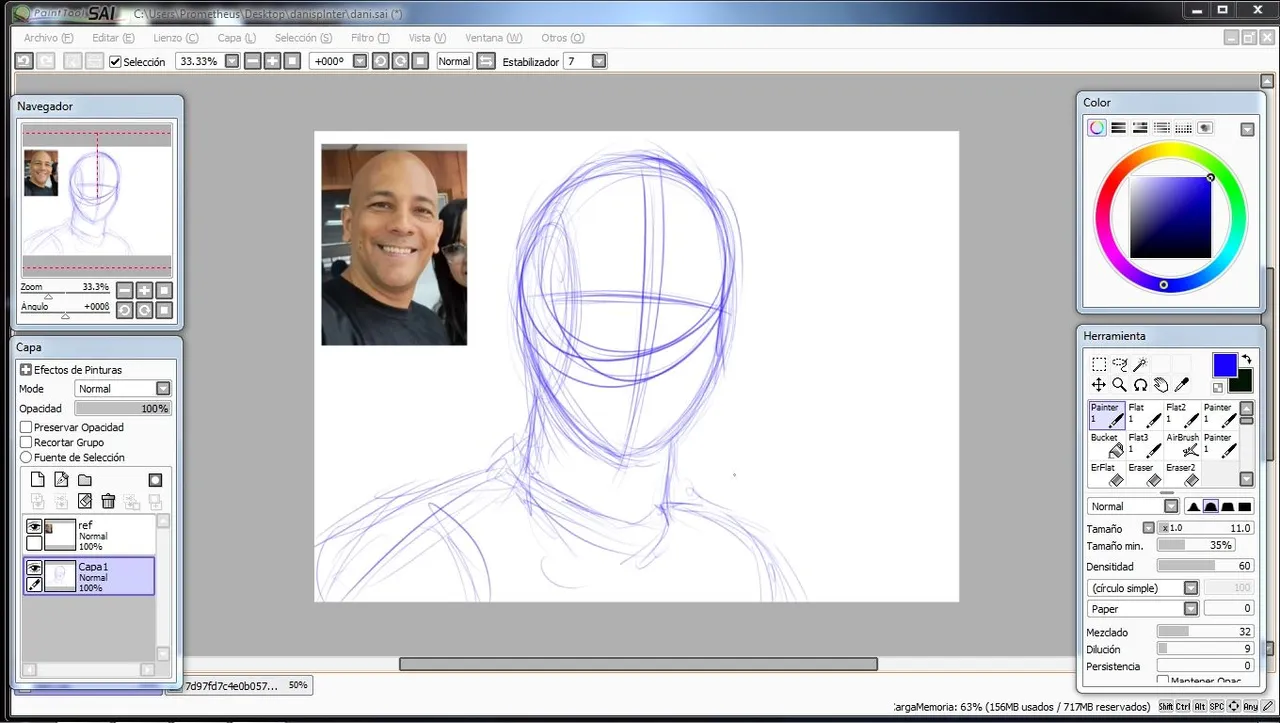Choose the Bucket fill tool
The width and height of the screenshot is (1280, 723).
coord(1107,445)
